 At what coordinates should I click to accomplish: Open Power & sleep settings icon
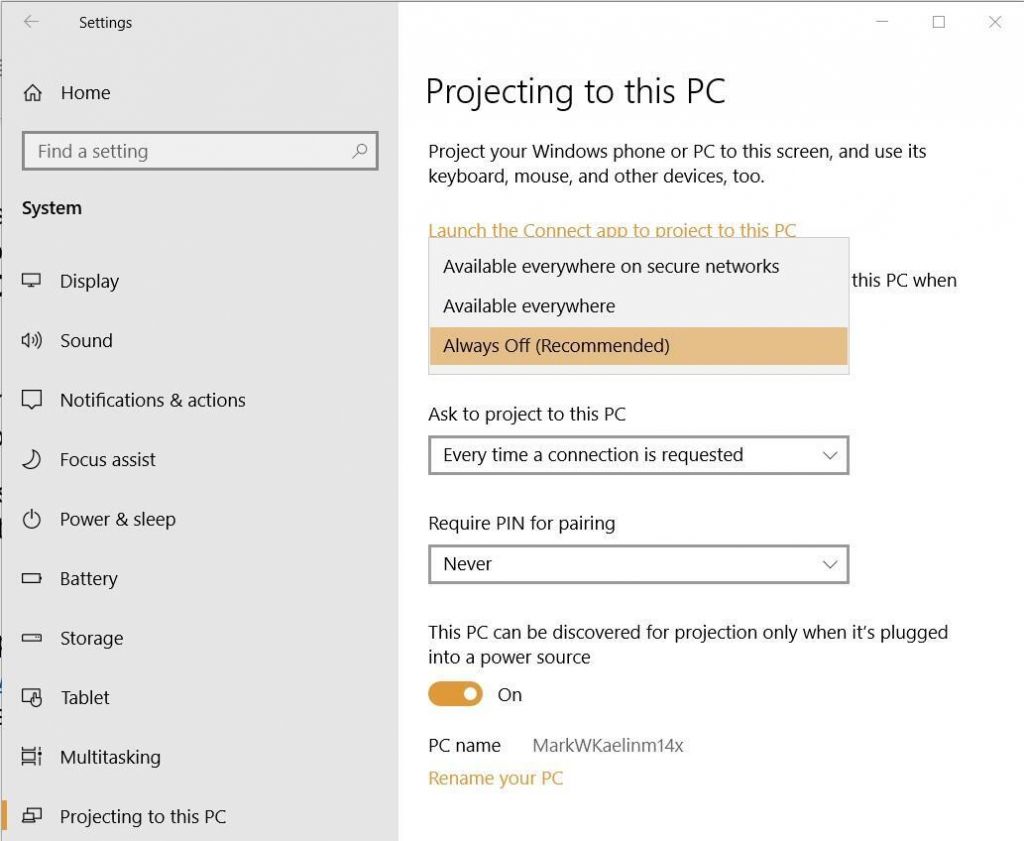(x=31, y=519)
